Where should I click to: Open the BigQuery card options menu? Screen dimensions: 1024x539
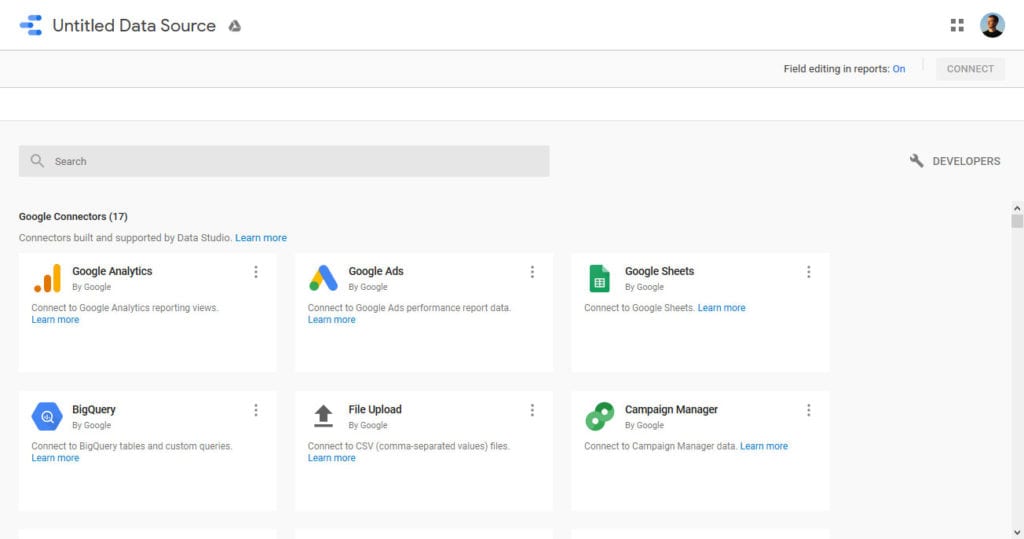click(256, 410)
